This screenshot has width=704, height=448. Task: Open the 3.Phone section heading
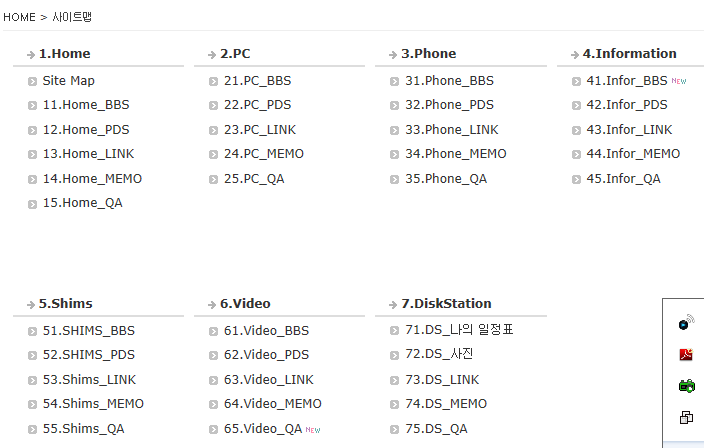[x=428, y=54]
